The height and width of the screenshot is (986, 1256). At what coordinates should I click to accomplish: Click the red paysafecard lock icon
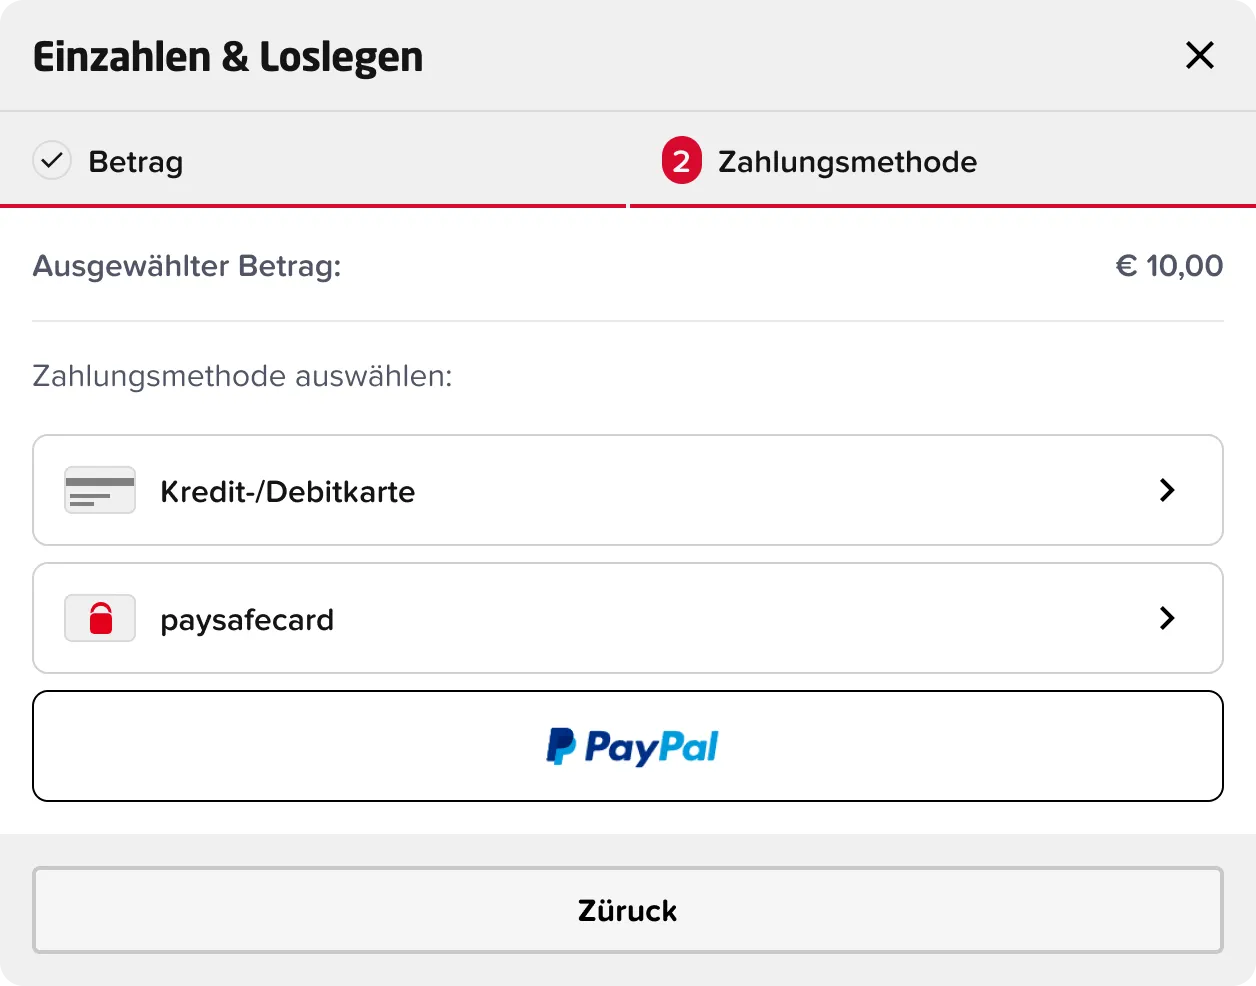coord(100,618)
